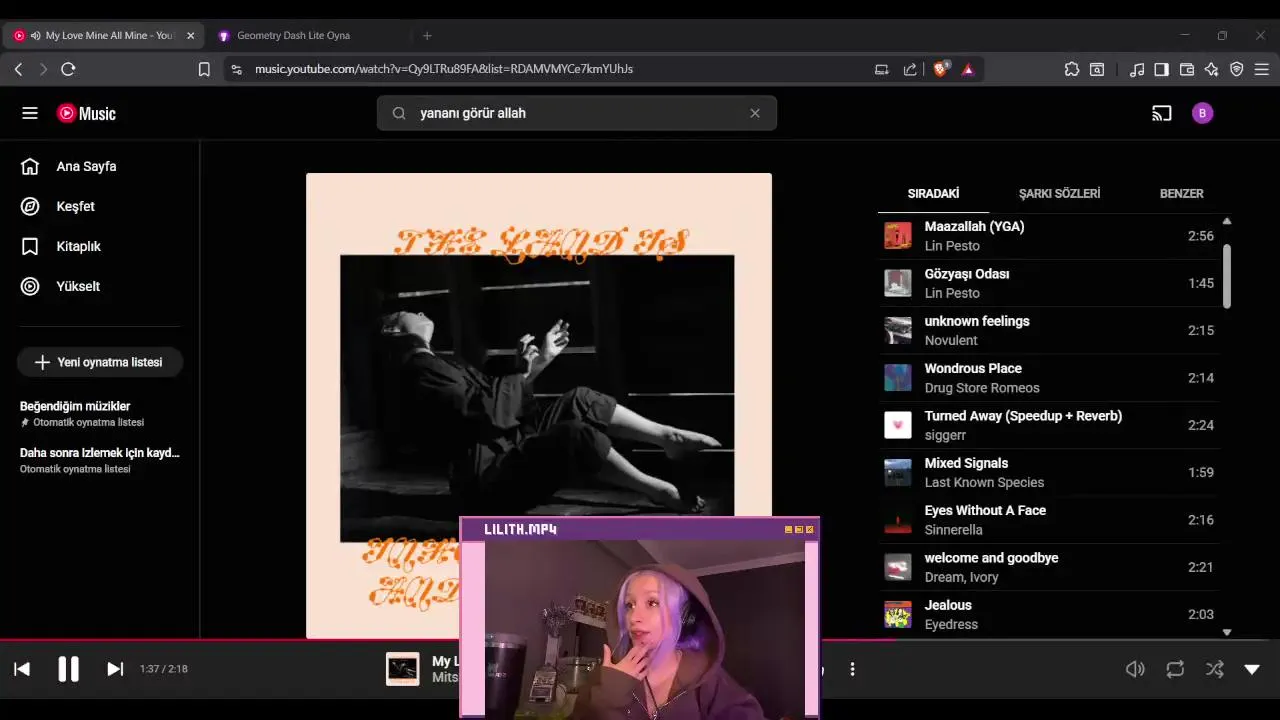This screenshot has width=1280, height=720.
Task: Create new playlist with Yeni oynatma listesi
Action: coord(99,362)
